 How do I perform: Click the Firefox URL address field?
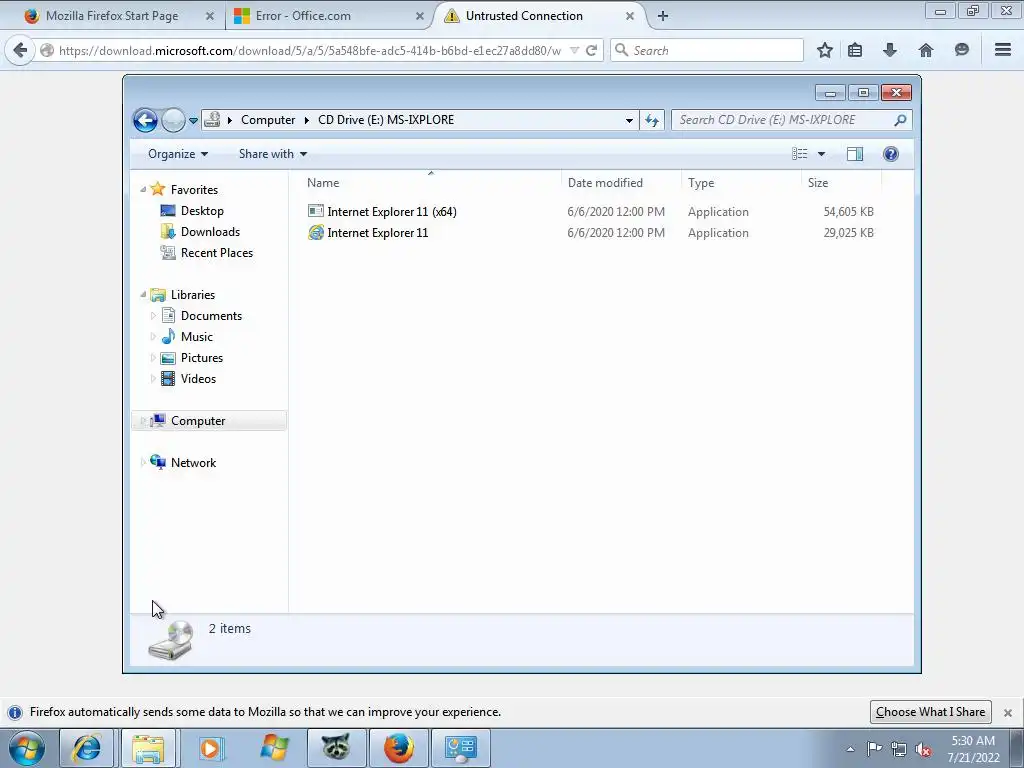[310, 50]
